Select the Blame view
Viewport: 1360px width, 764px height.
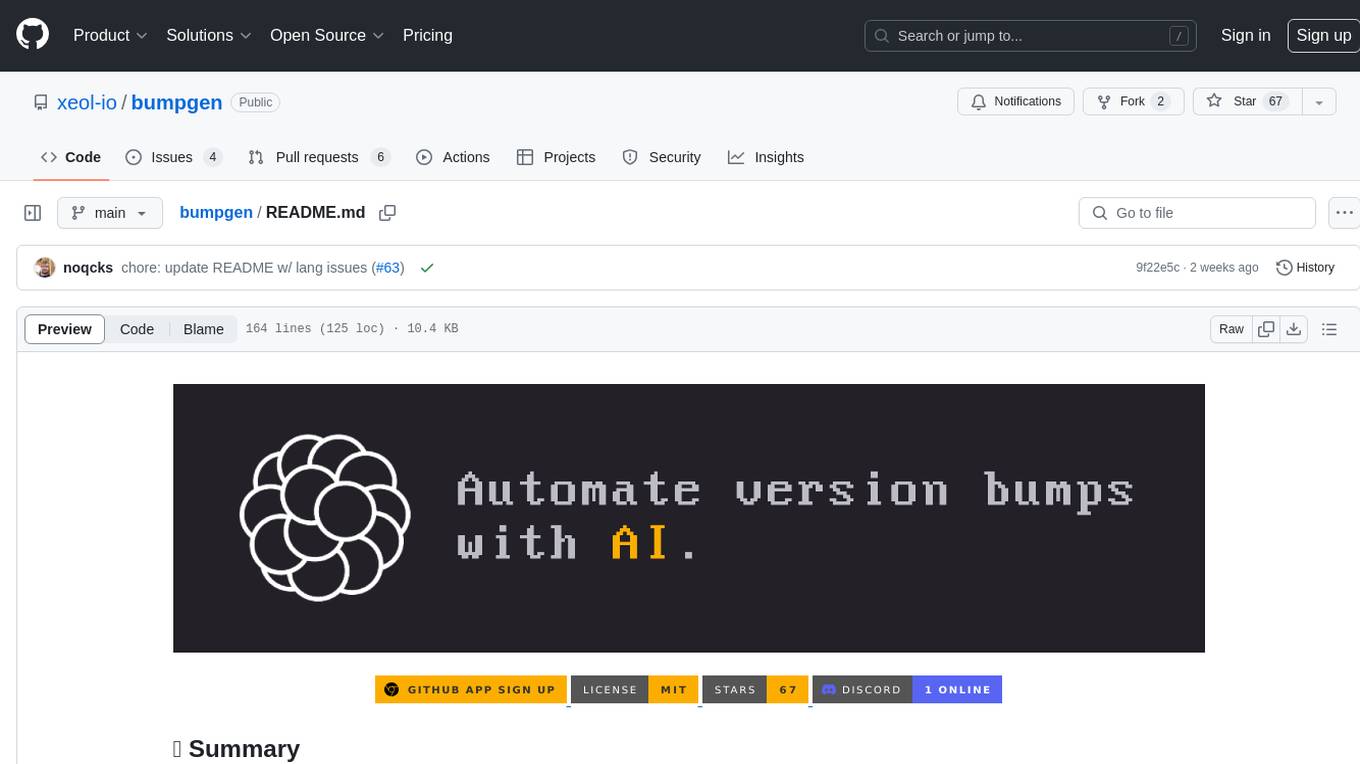point(203,329)
